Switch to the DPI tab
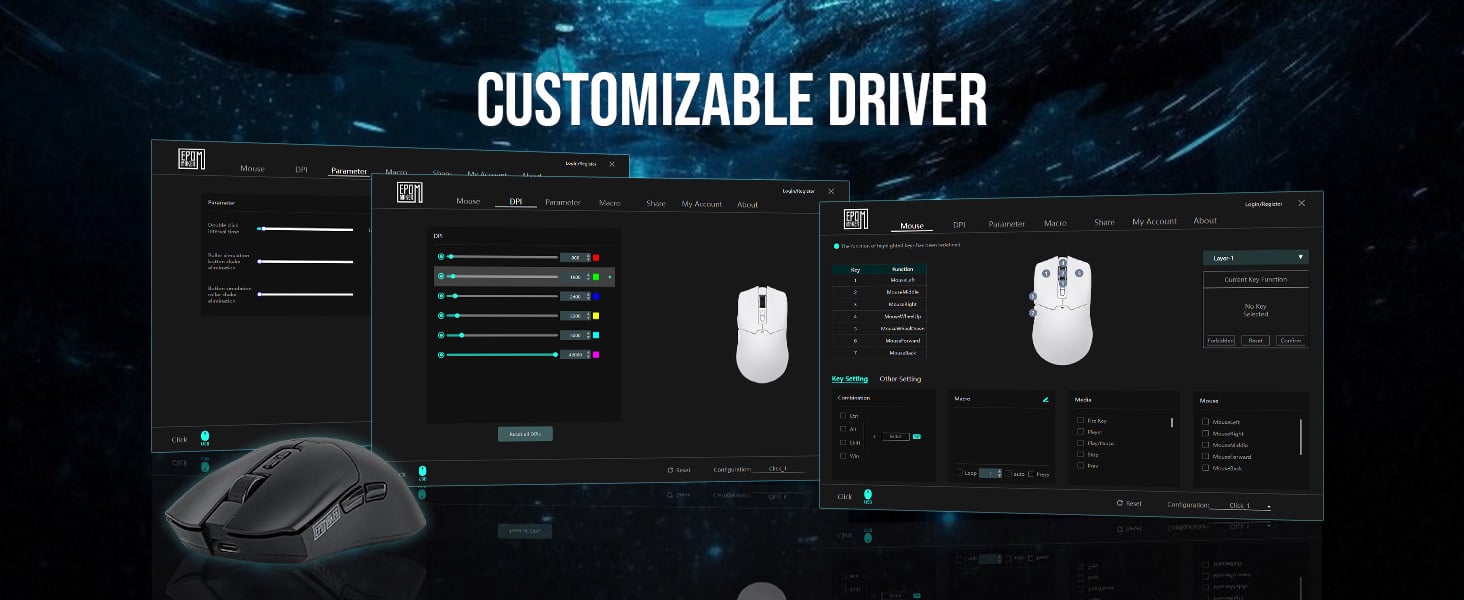Image resolution: width=1464 pixels, height=600 pixels. 958,221
